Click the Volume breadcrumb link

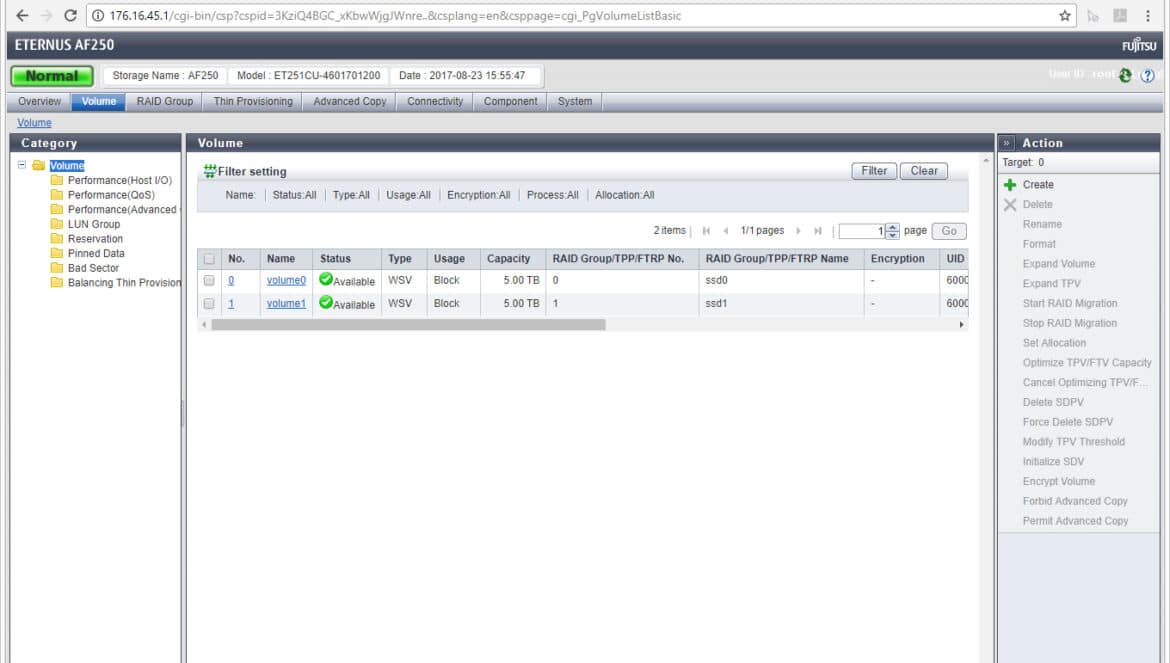pyautogui.click(x=34, y=123)
